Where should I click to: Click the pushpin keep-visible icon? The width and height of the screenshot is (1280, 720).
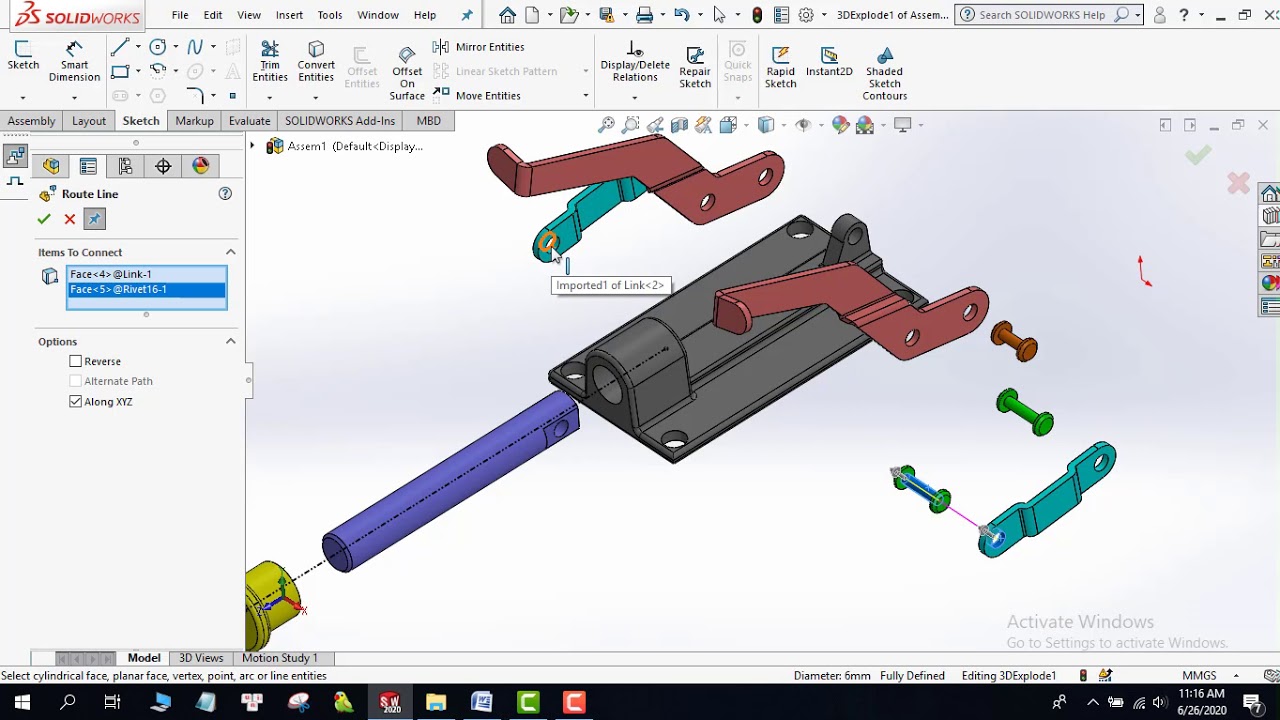94,219
